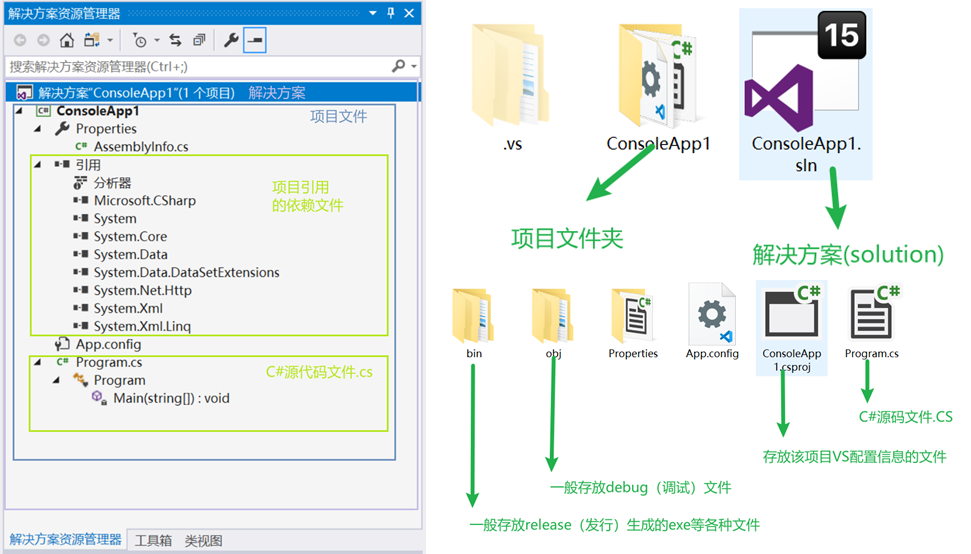The image size is (971, 554).
Task: Collapse the Program class node
Action: pos(56,380)
